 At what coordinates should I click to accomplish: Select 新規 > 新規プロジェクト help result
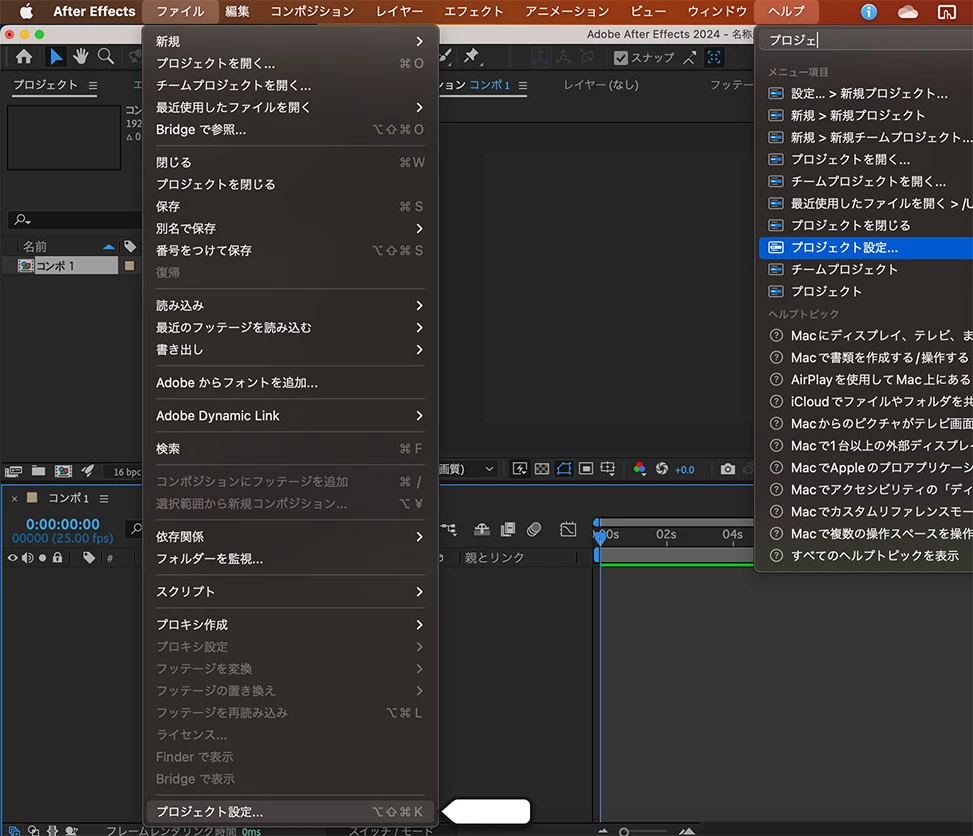[x=866, y=115]
